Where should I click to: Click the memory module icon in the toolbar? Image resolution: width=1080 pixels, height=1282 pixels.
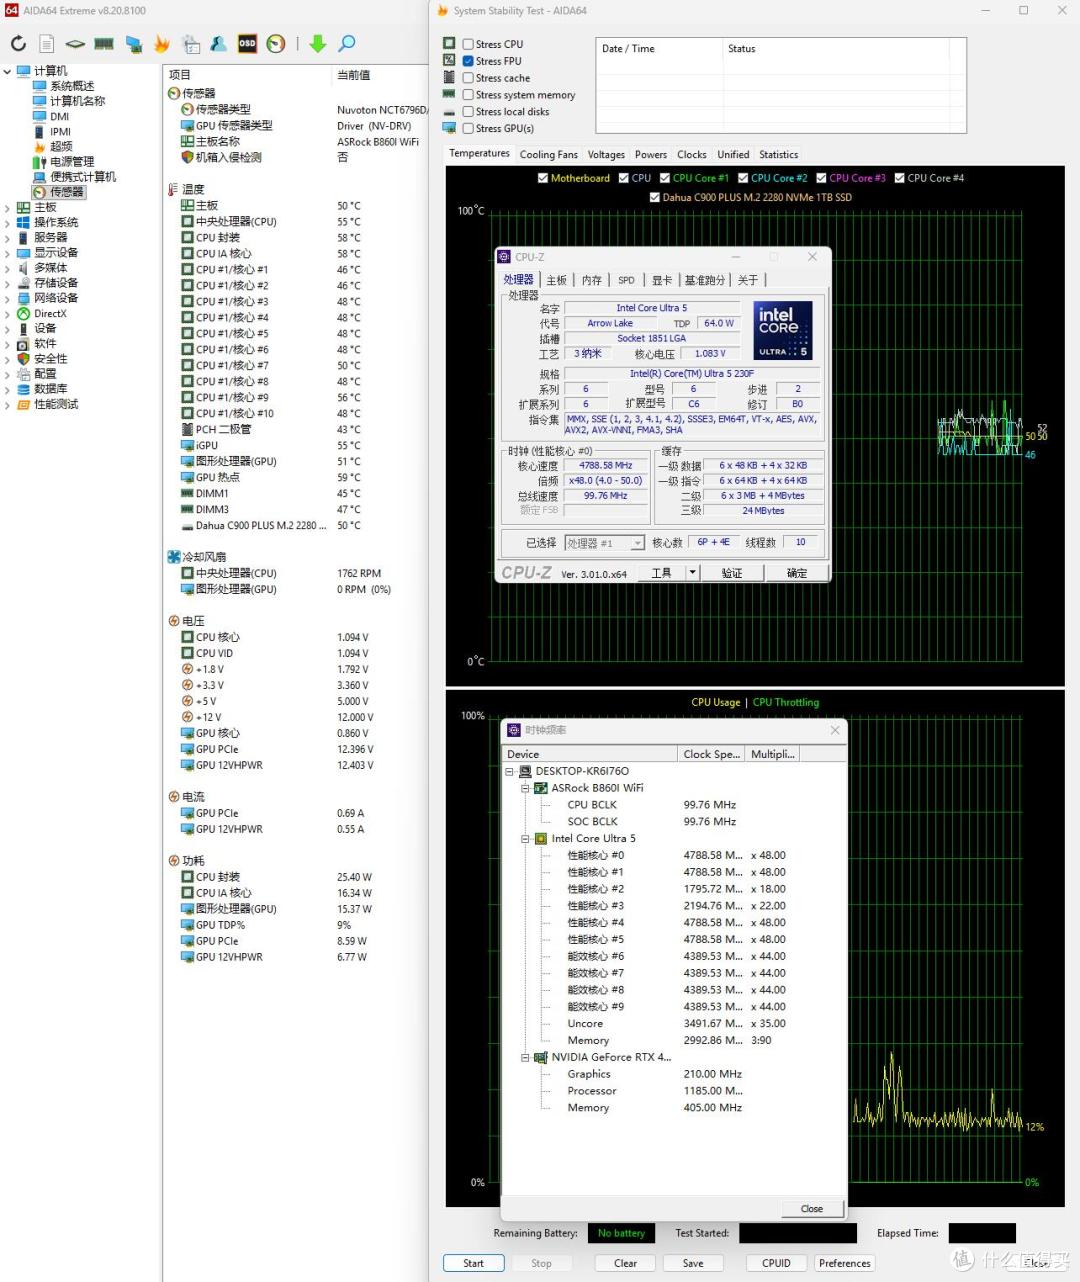[x=104, y=44]
